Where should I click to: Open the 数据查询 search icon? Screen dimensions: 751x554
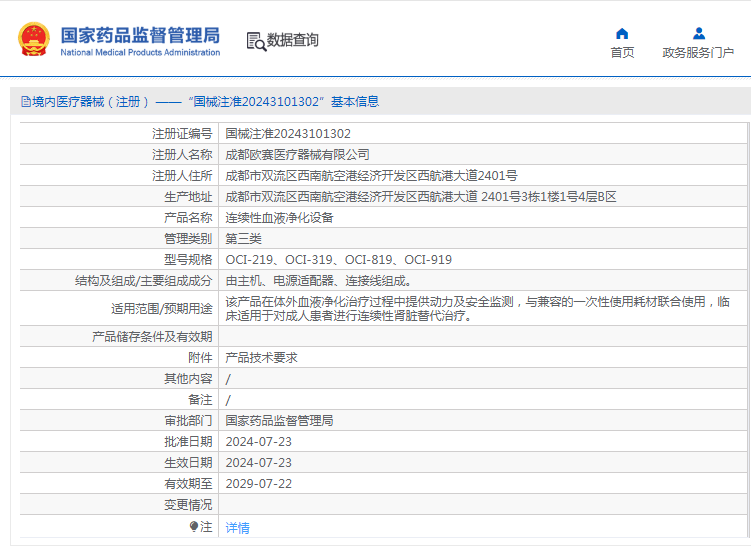pos(256,42)
